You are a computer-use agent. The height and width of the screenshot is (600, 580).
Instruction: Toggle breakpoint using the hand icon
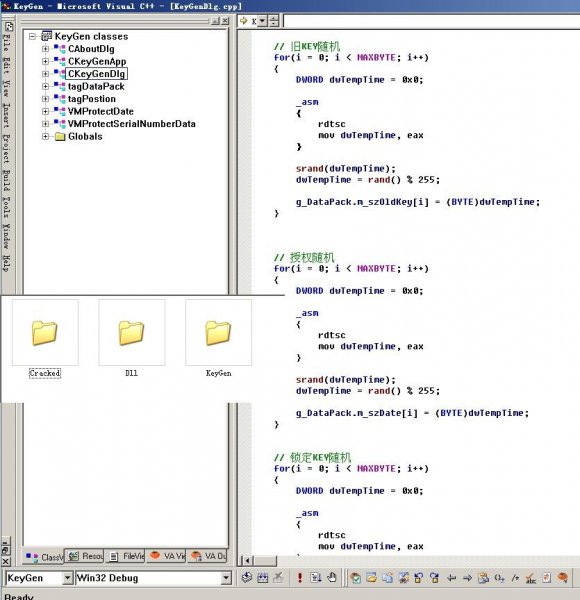pos(332,577)
